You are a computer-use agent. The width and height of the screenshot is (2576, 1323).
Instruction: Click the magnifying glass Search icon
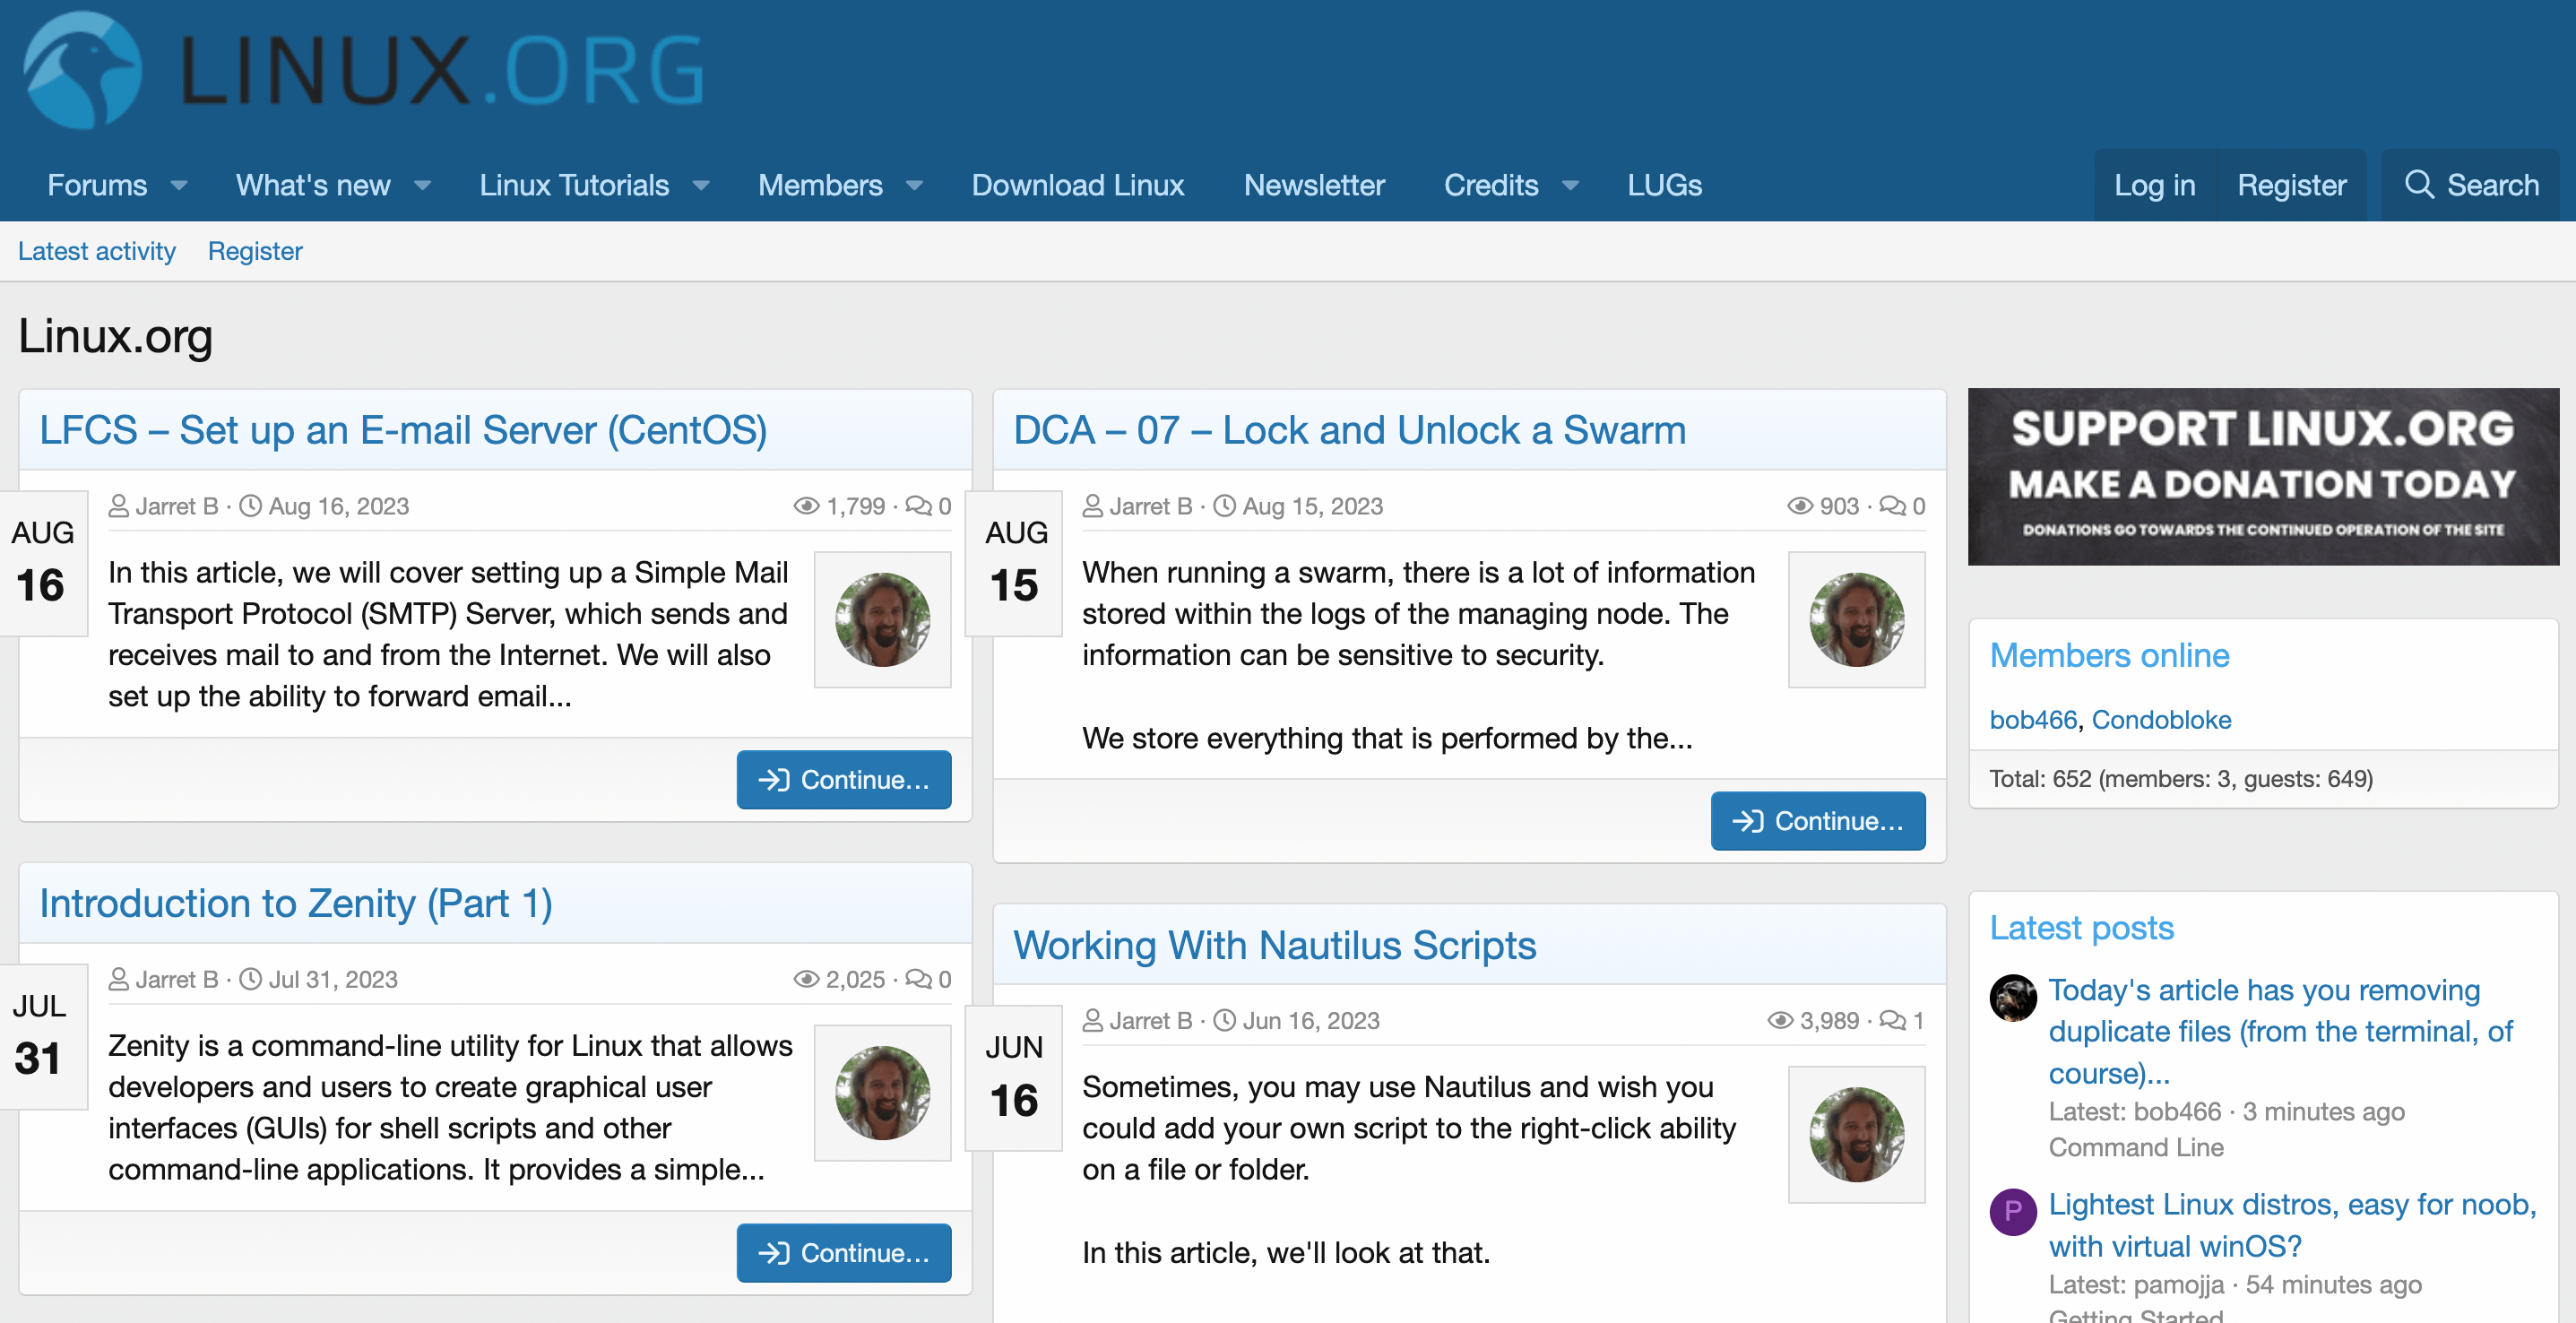pos(2418,185)
